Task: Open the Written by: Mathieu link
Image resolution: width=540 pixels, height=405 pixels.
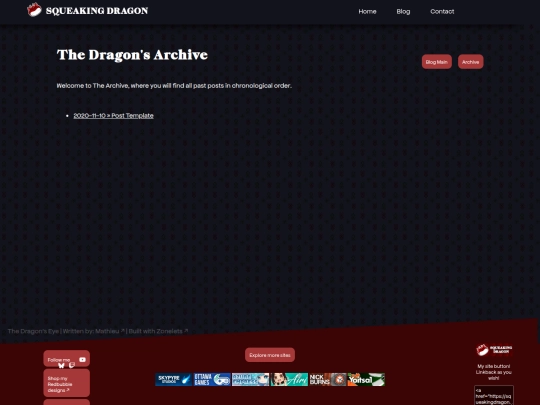Action: point(93,331)
